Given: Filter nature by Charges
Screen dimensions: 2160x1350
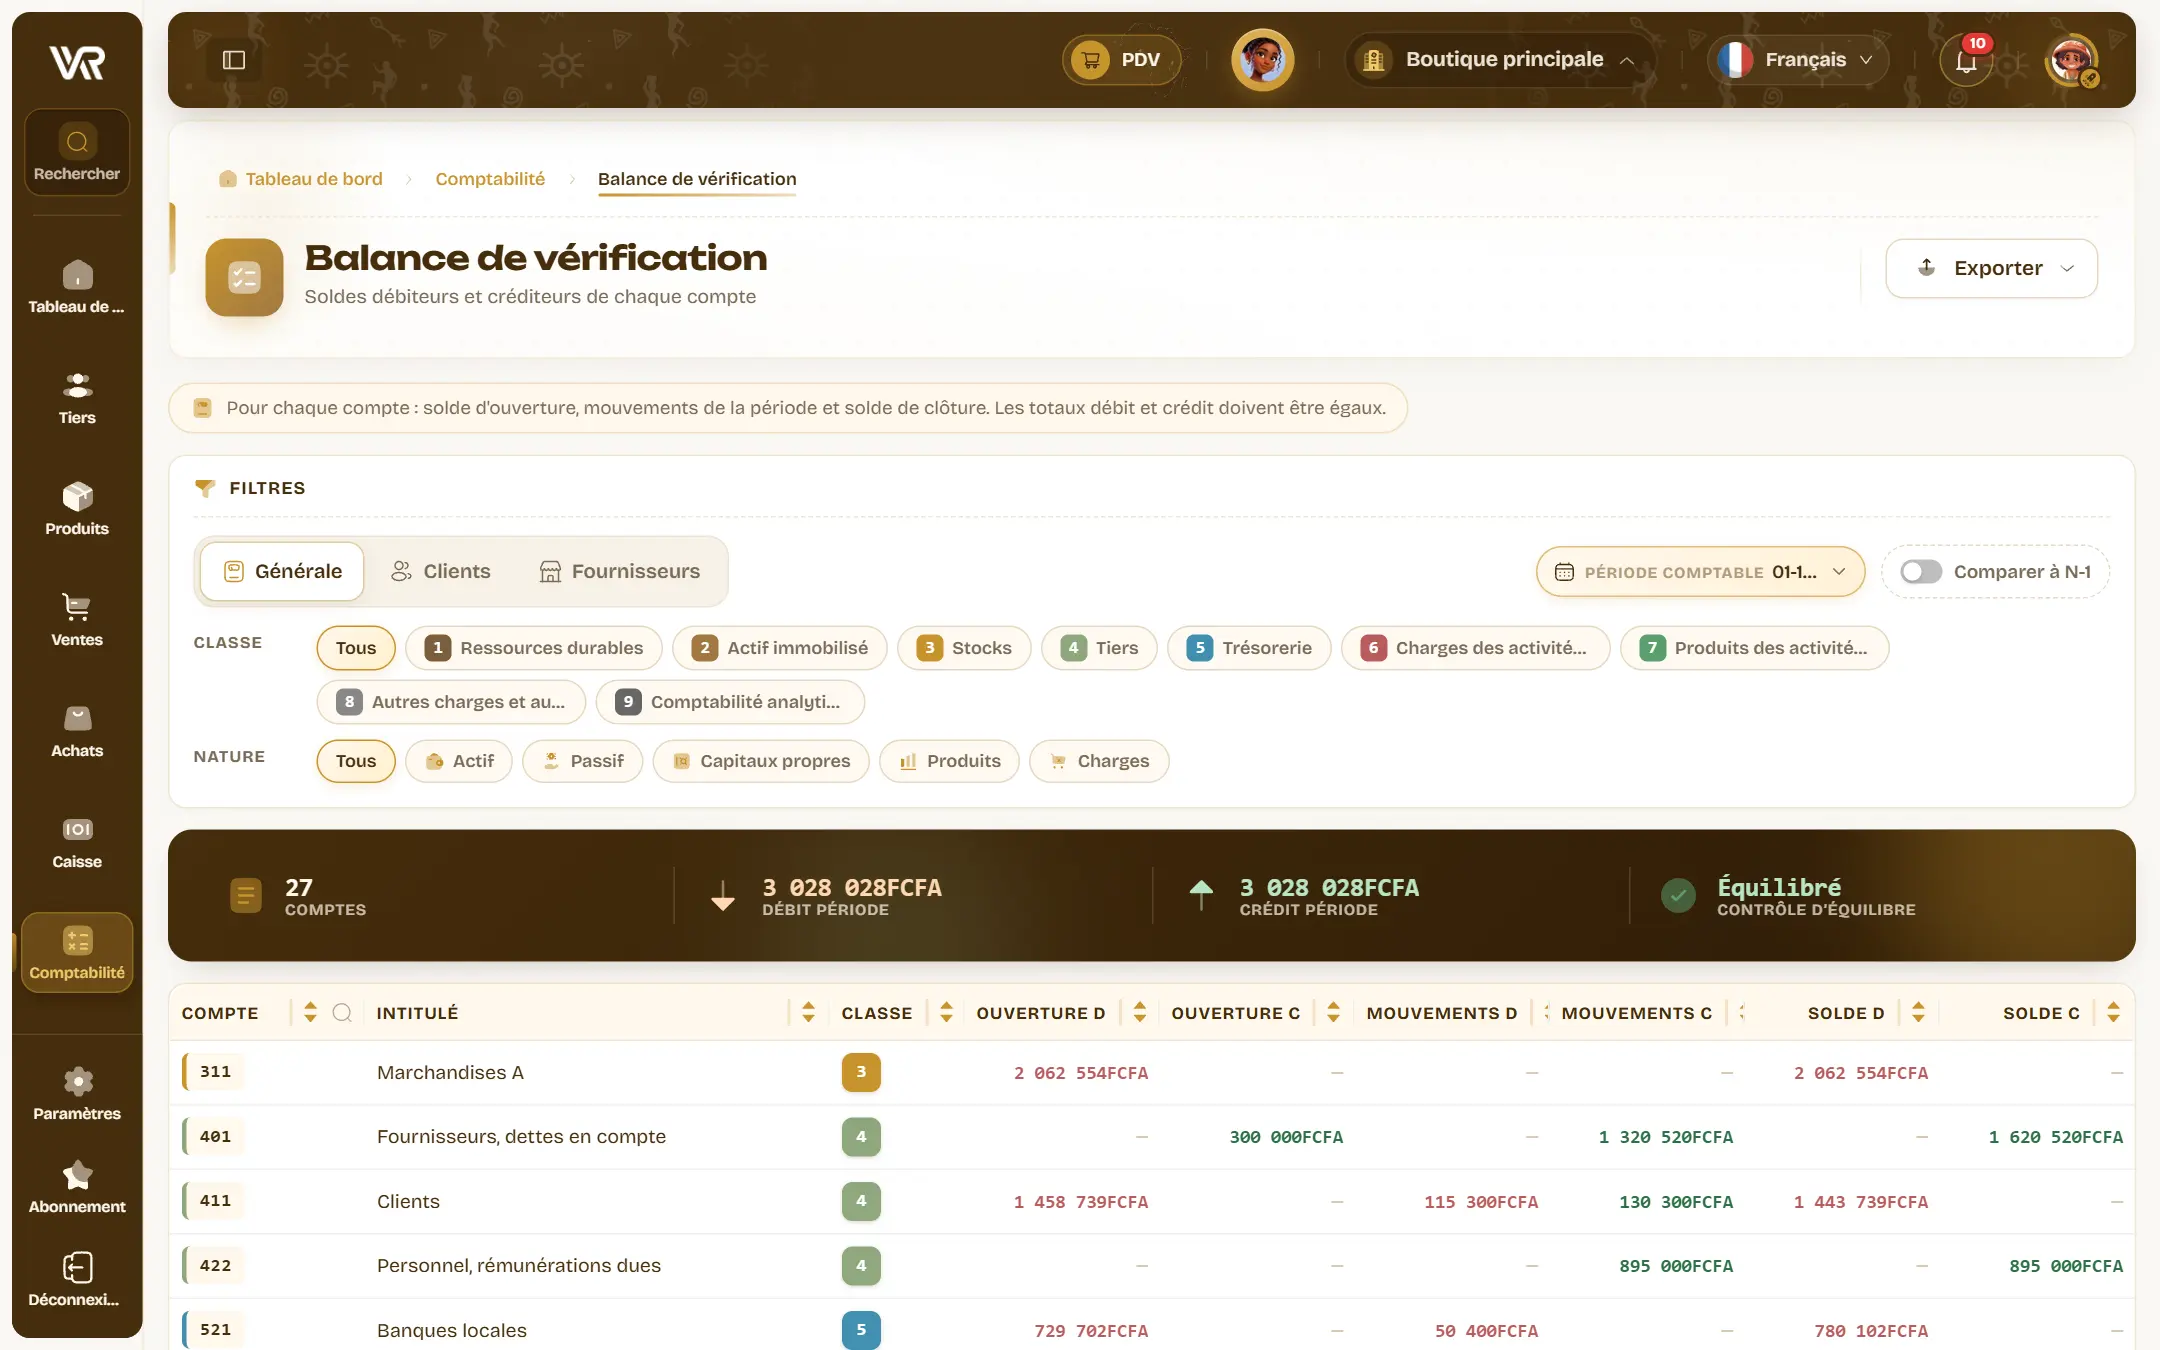Looking at the screenshot, I should [1099, 761].
